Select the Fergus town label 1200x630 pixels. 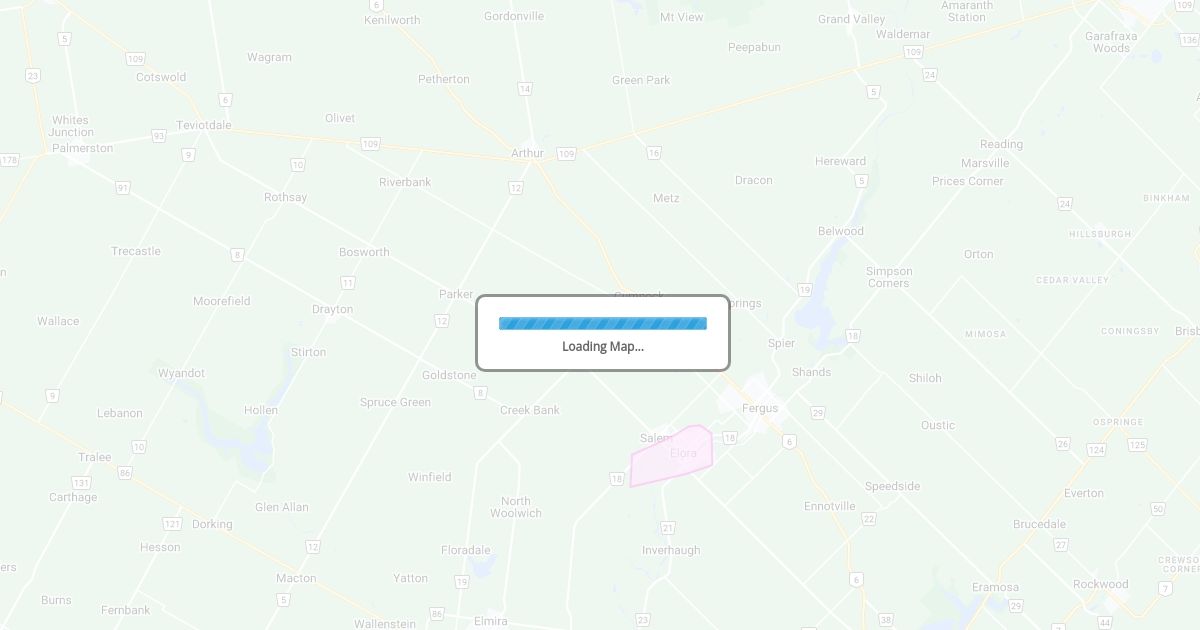click(x=760, y=408)
